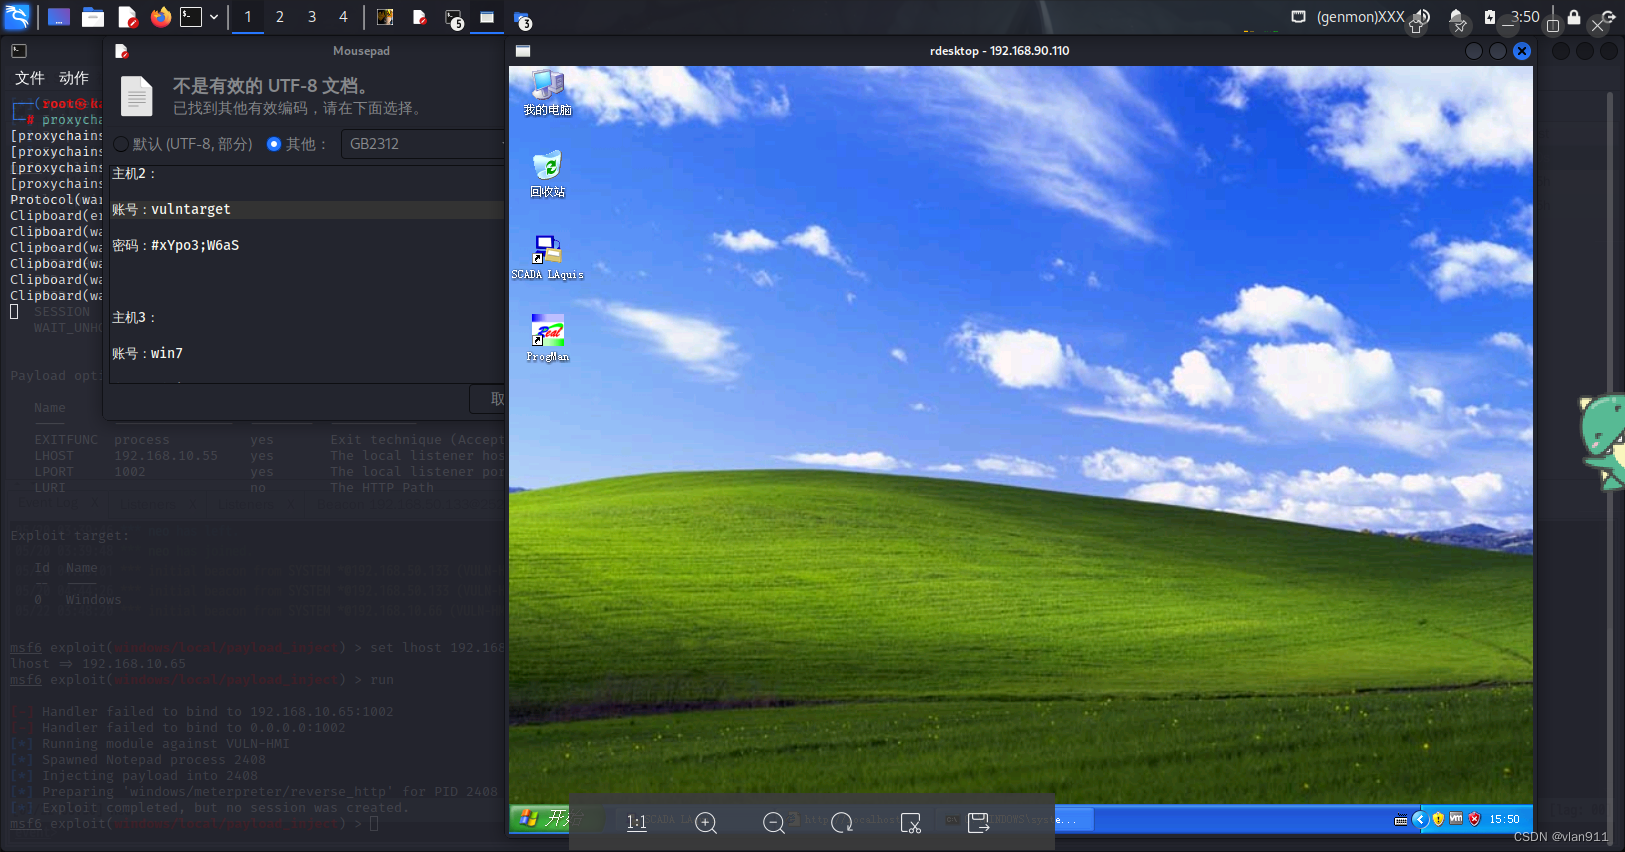Click the terminal title bar icon

[19, 51]
